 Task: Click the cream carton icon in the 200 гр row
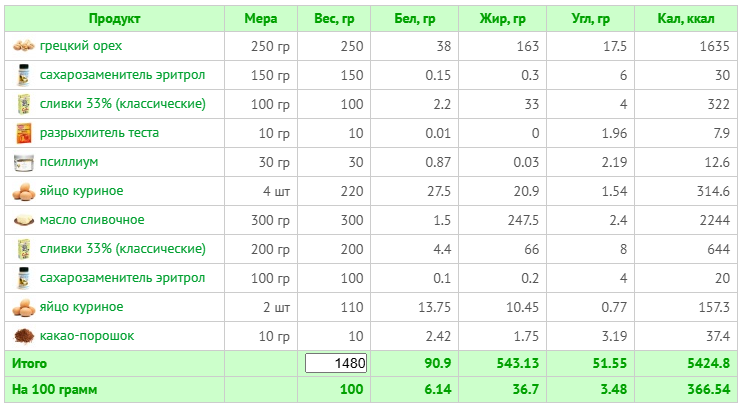[24, 249]
